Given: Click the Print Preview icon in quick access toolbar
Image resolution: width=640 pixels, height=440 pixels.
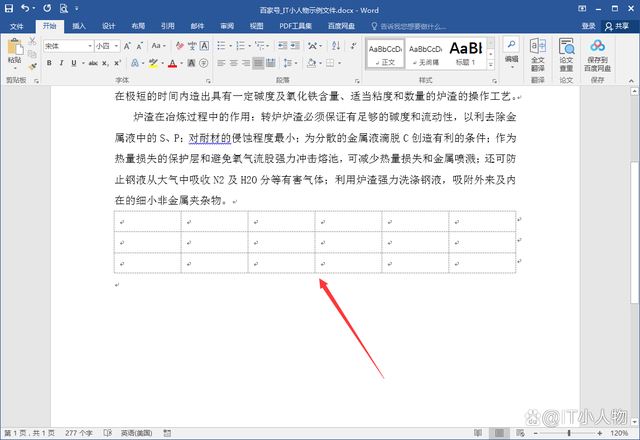Looking at the screenshot, I should [63, 8].
